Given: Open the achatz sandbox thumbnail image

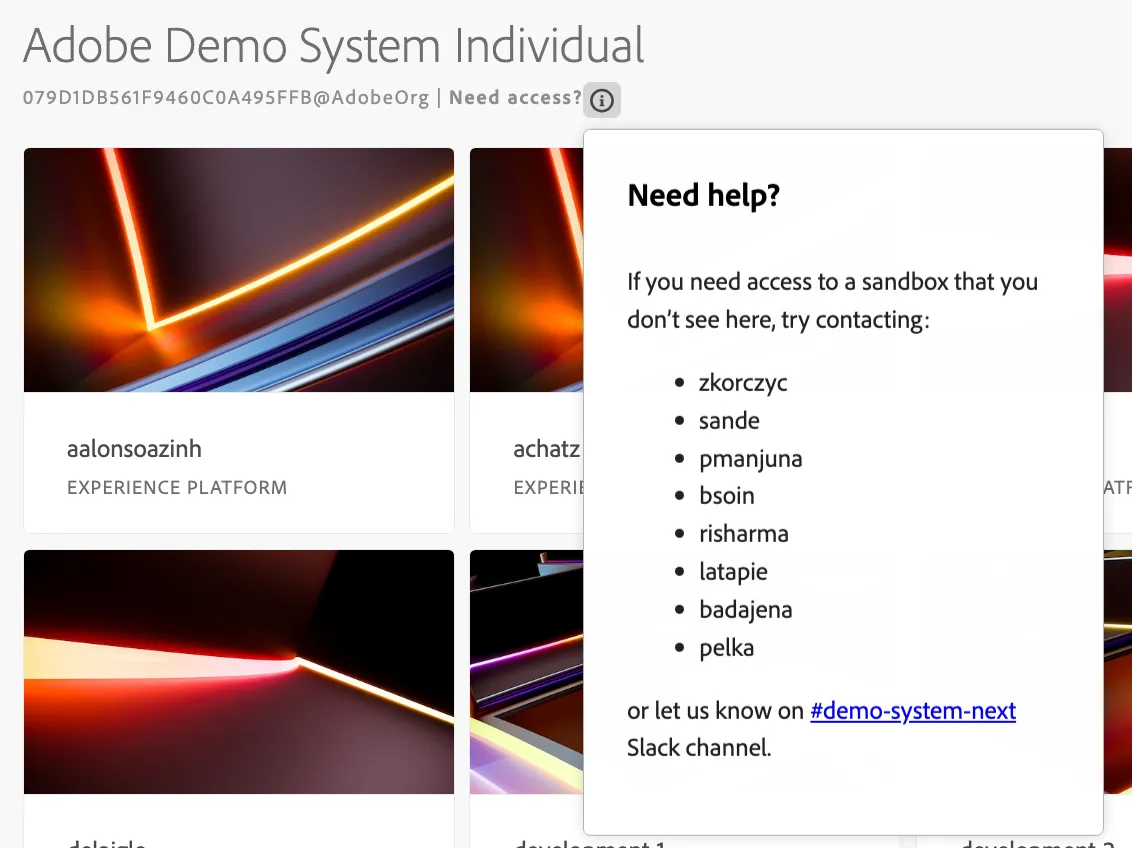Looking at the screenshot, I should [x=526, y=270].
